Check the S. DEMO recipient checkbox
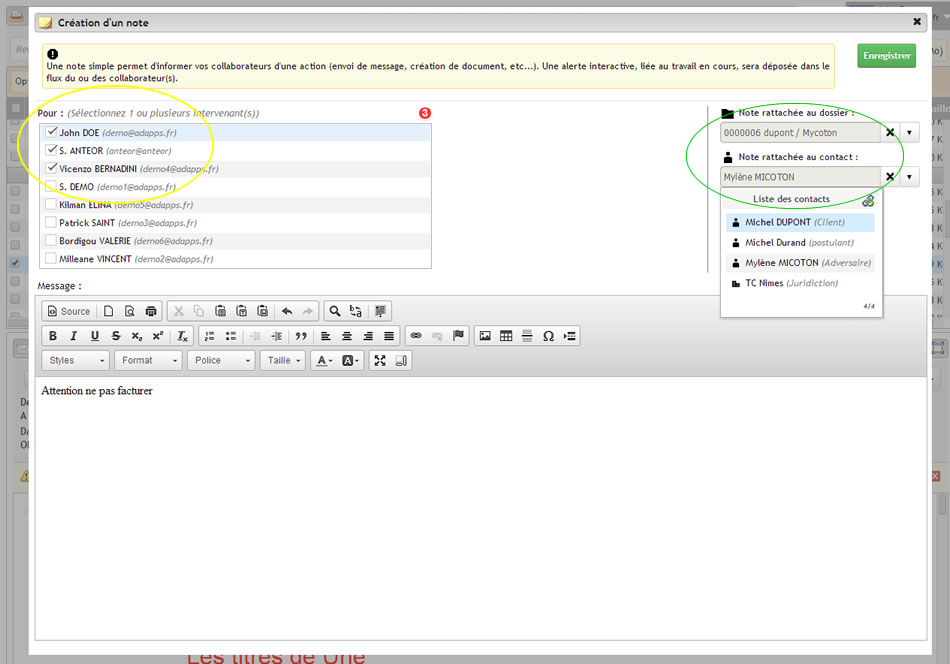The height and width of the screenshot is (664, 950). pyautogui.click(x=52, y=187)
